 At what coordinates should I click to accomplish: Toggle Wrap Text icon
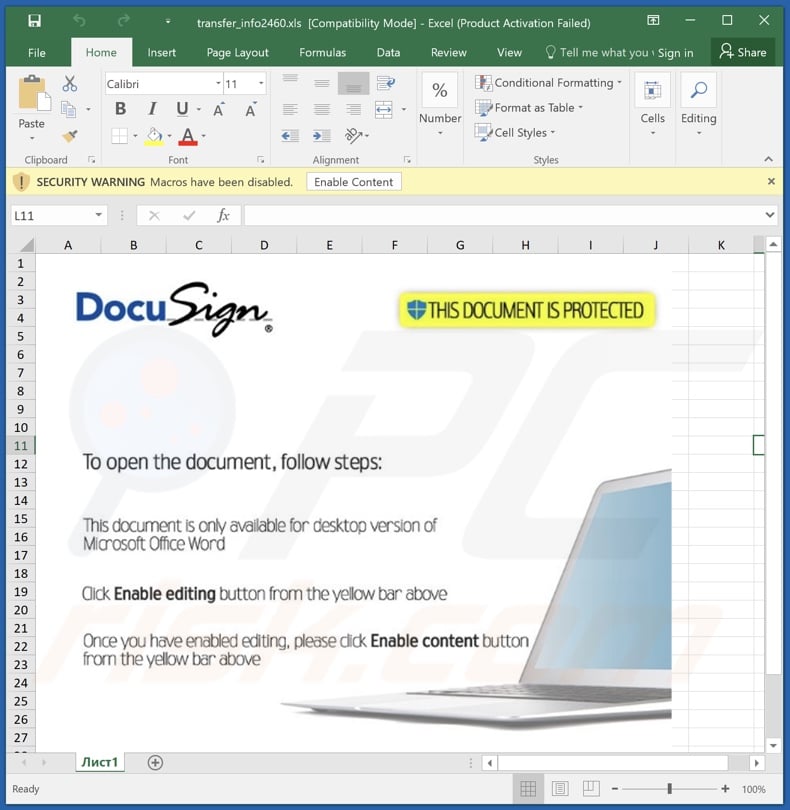tap(385, 83)
